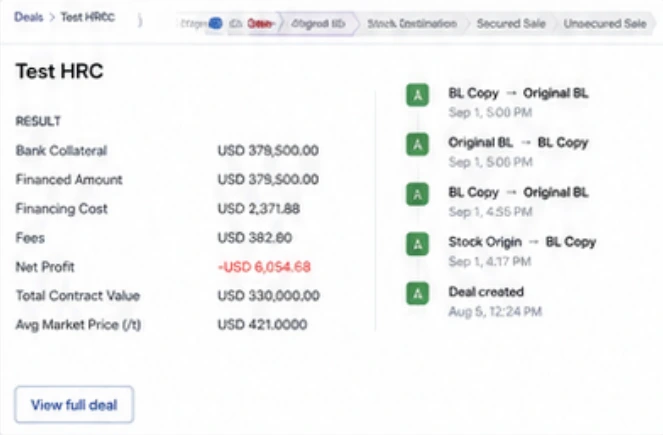
Task: Click the Avg Market Price label
Action: pos(78,325)
